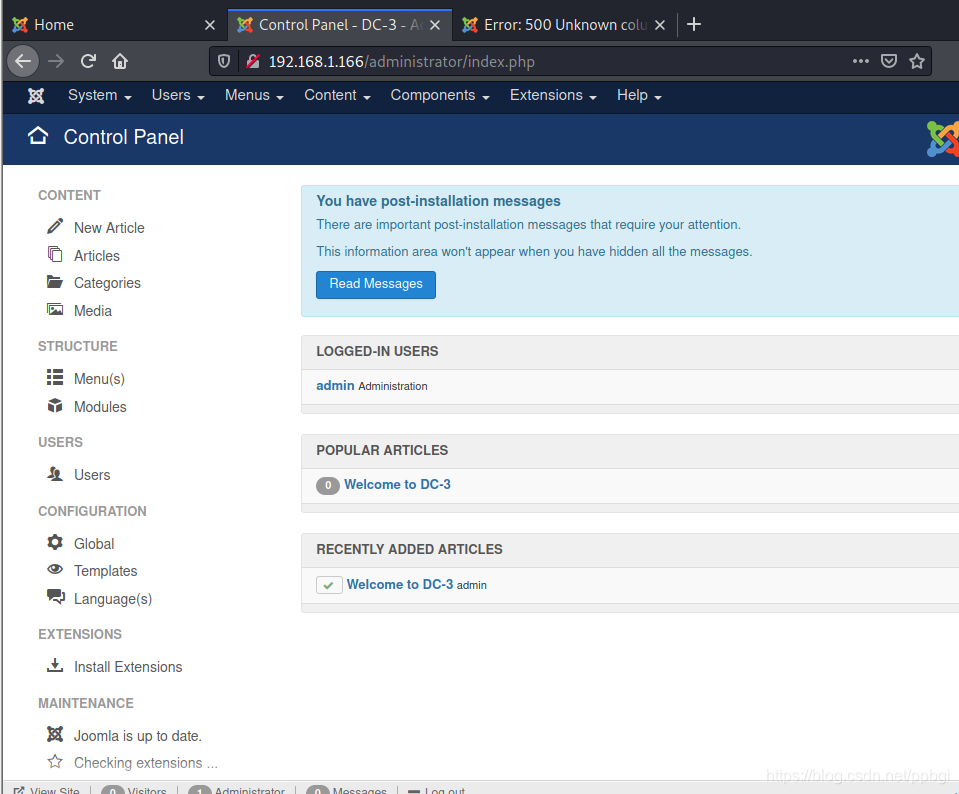This screenshot has width=959, height=794.
Task: Close the Control Panel - DC-3 tab
Action: tap(435, 25)
